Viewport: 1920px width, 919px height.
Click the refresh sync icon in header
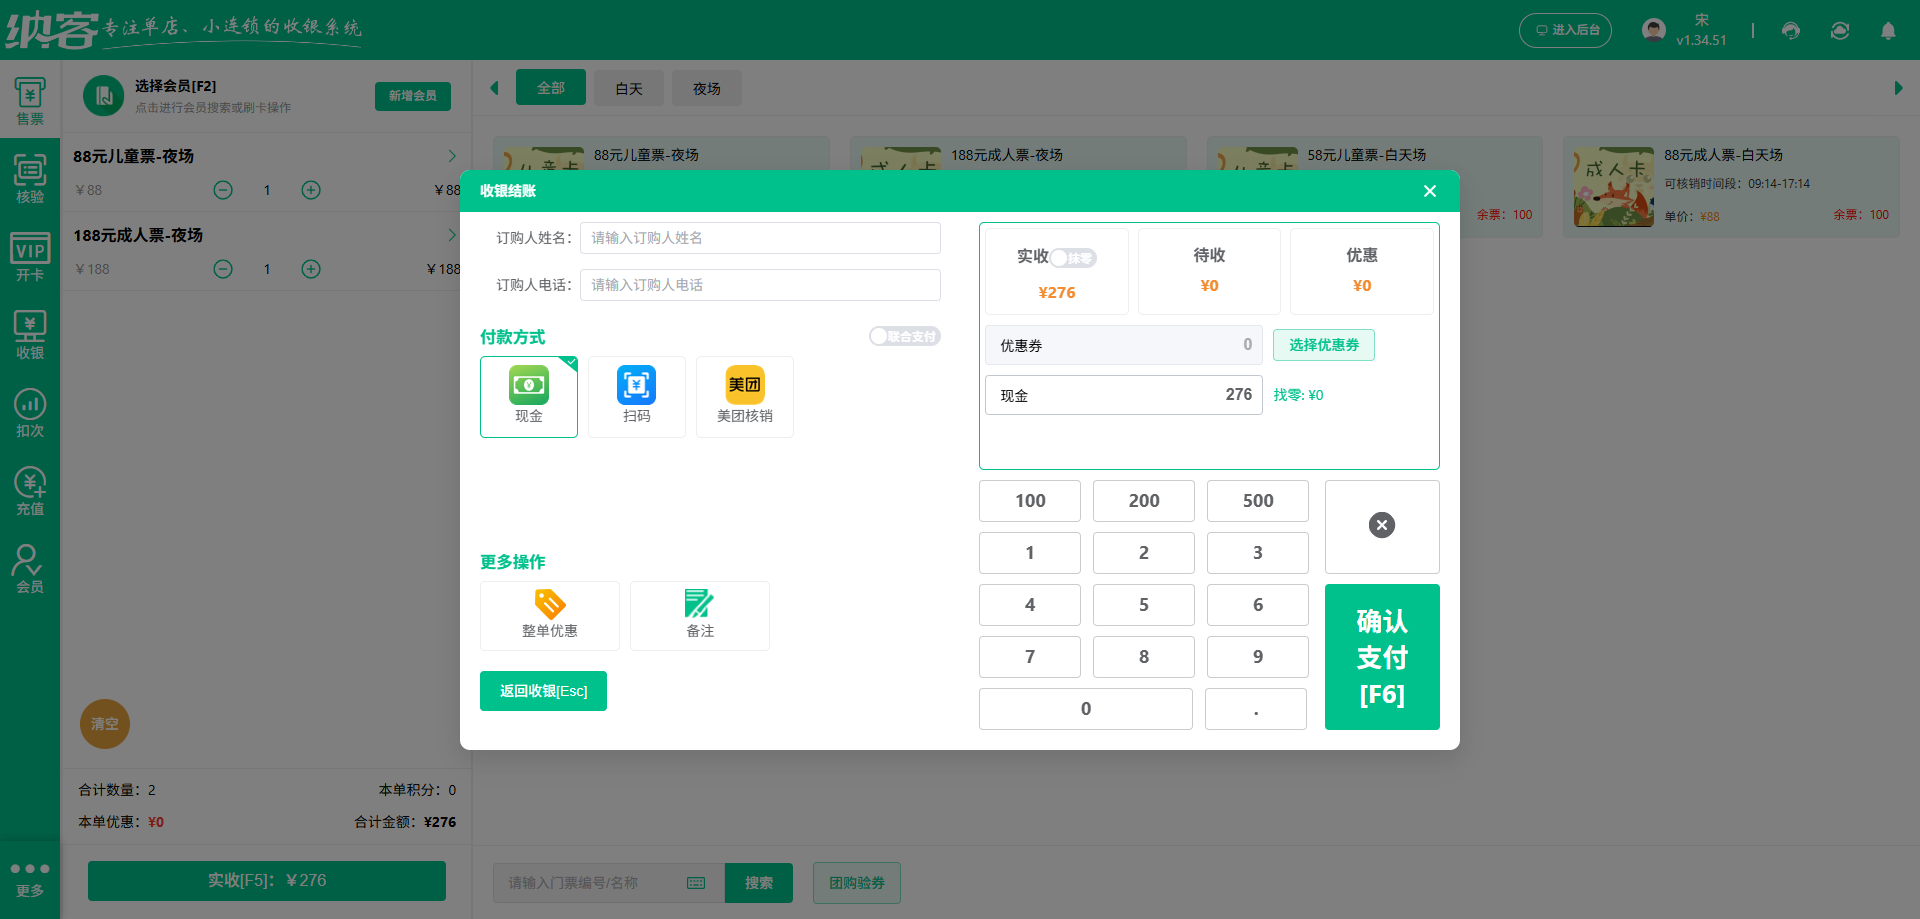pos(1840,31)
